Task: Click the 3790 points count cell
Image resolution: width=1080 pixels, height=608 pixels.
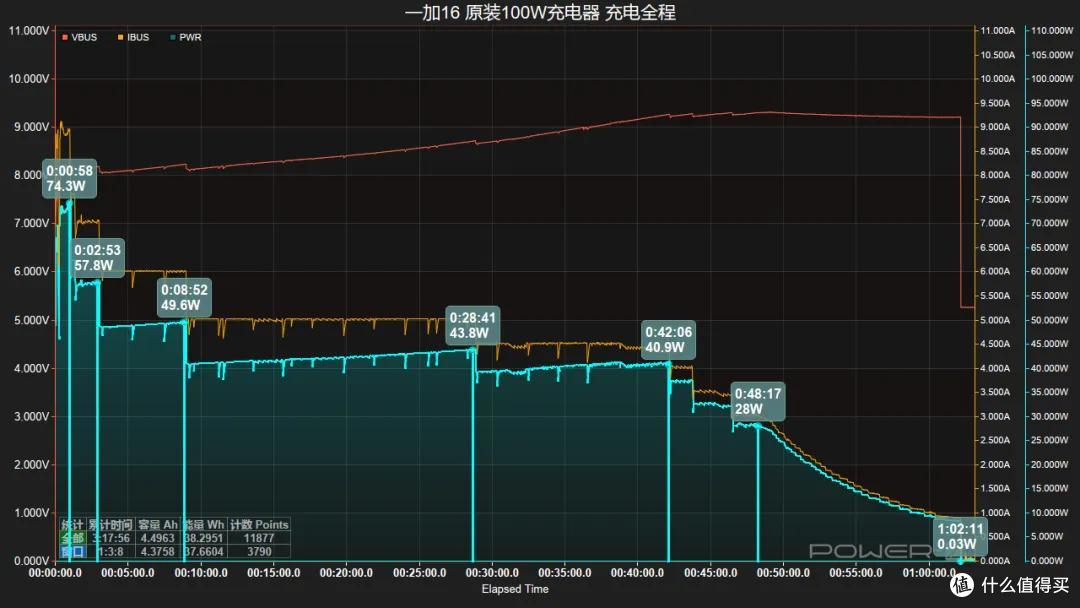Action: click(259, 552)
